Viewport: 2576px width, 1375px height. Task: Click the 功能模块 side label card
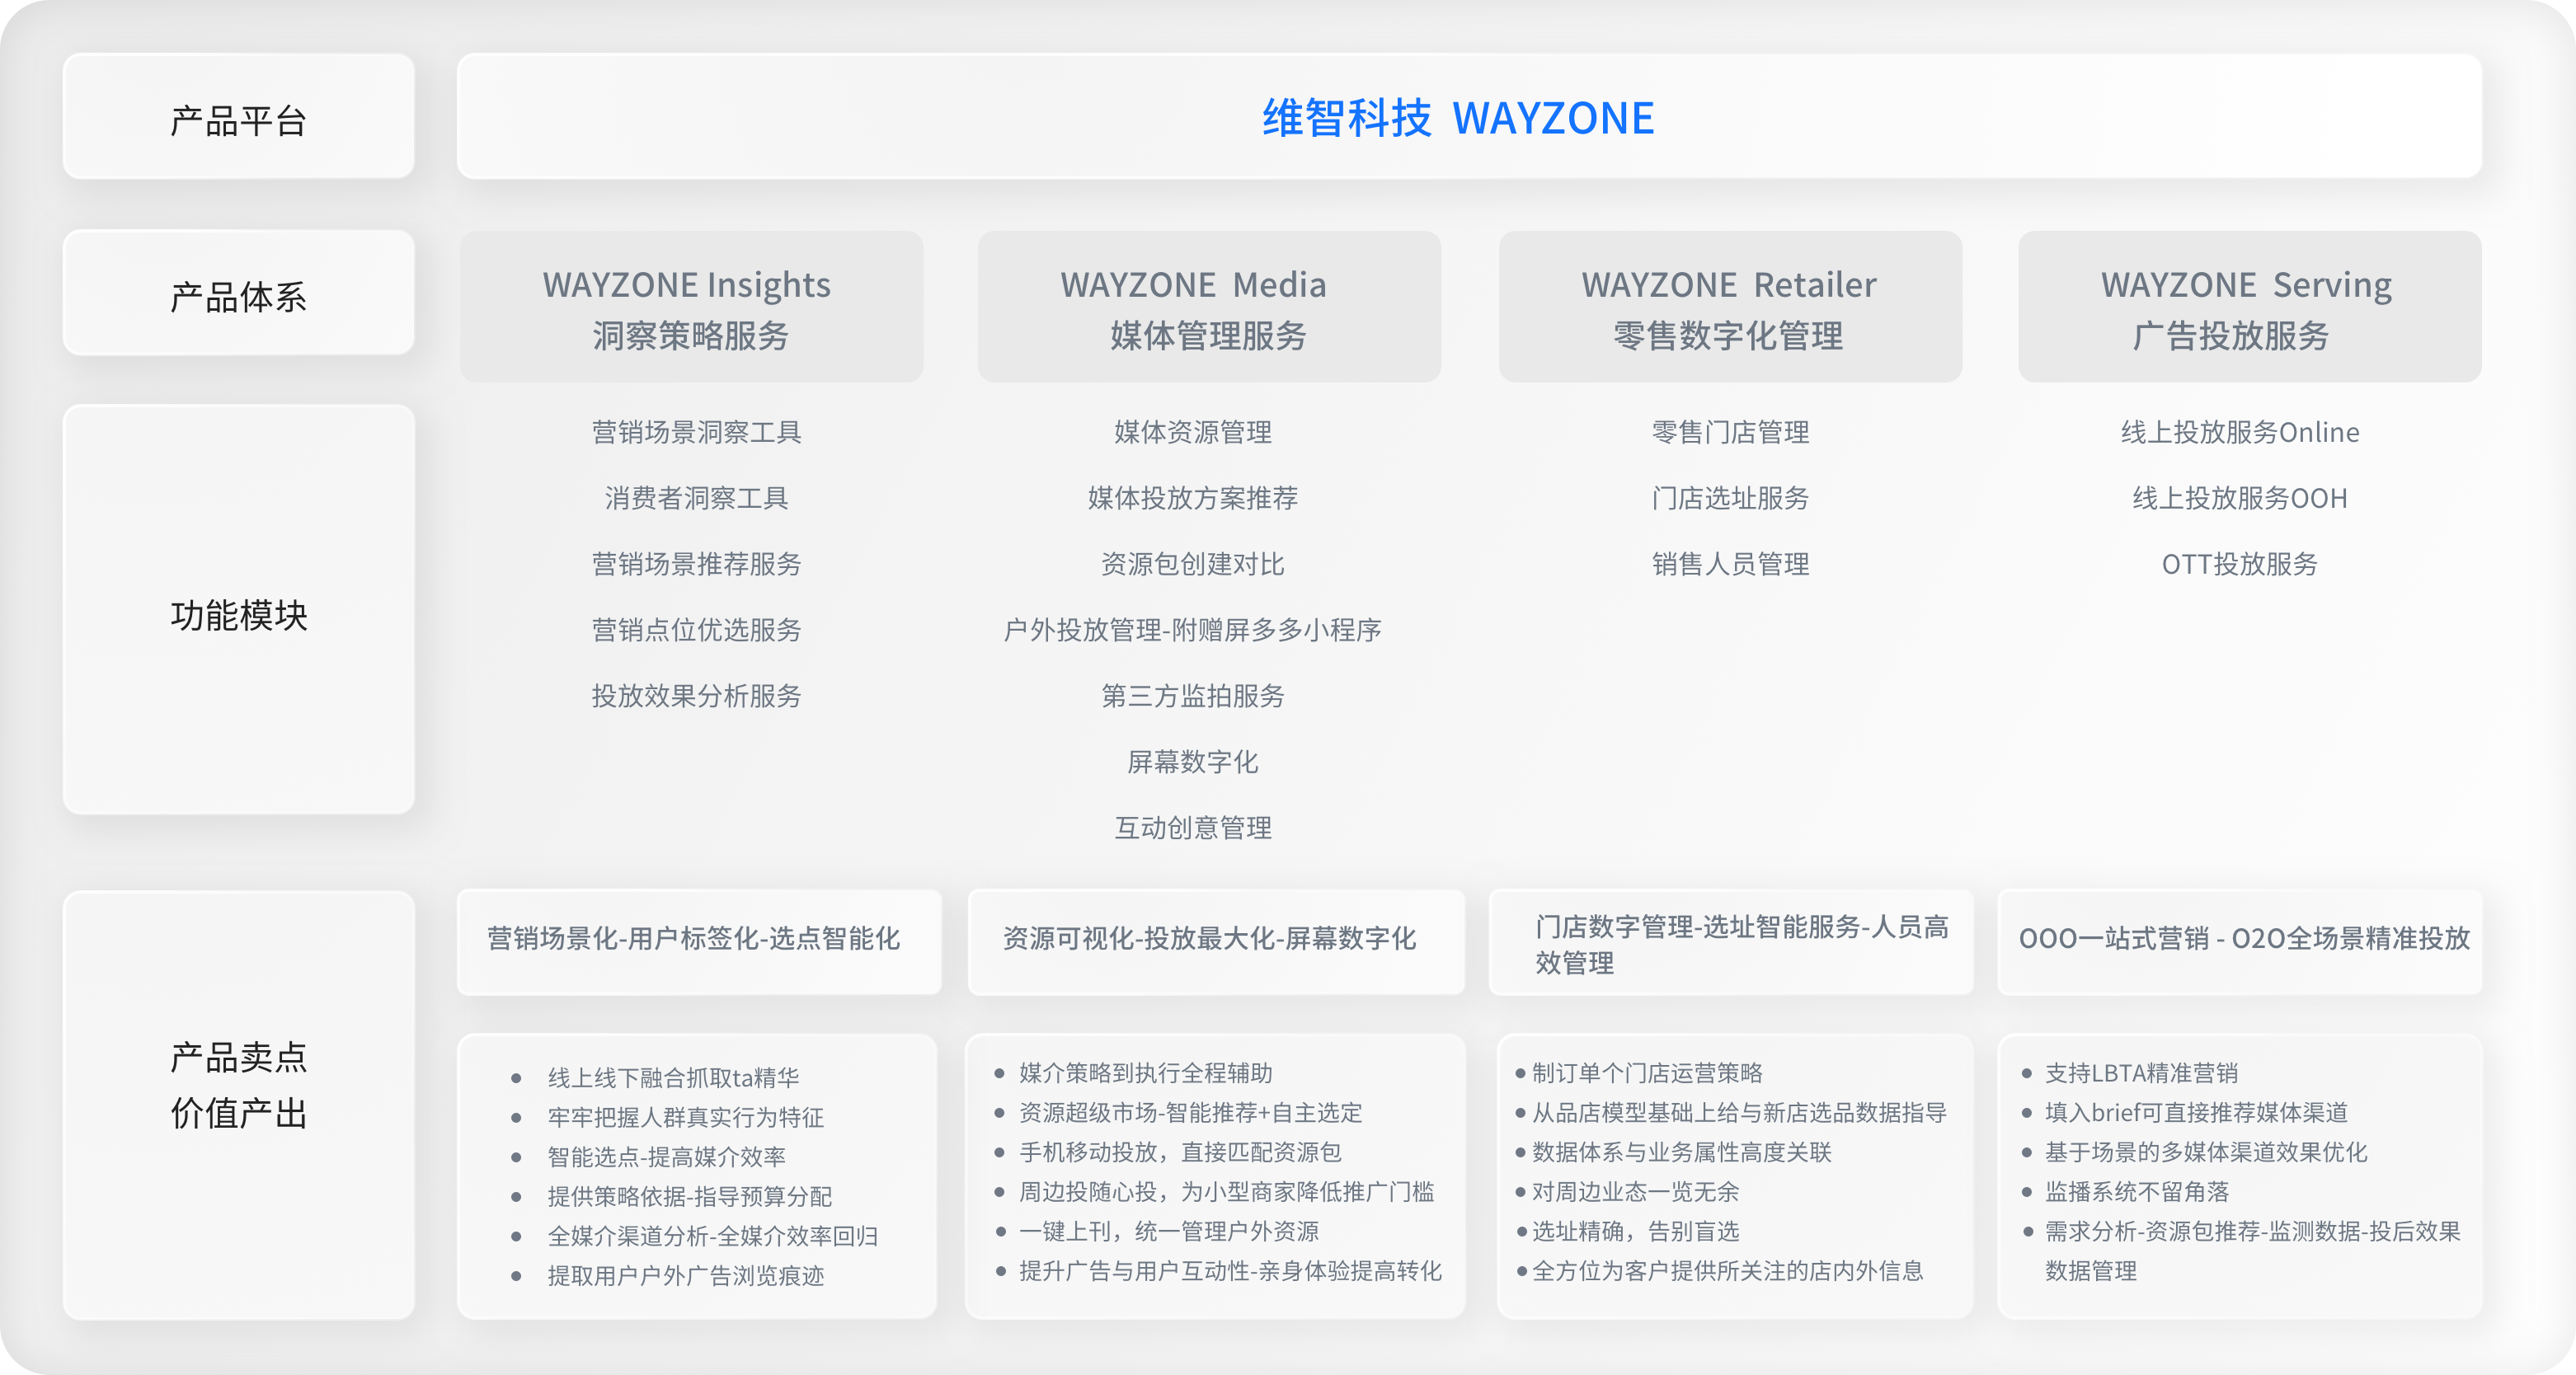point(238,610)
